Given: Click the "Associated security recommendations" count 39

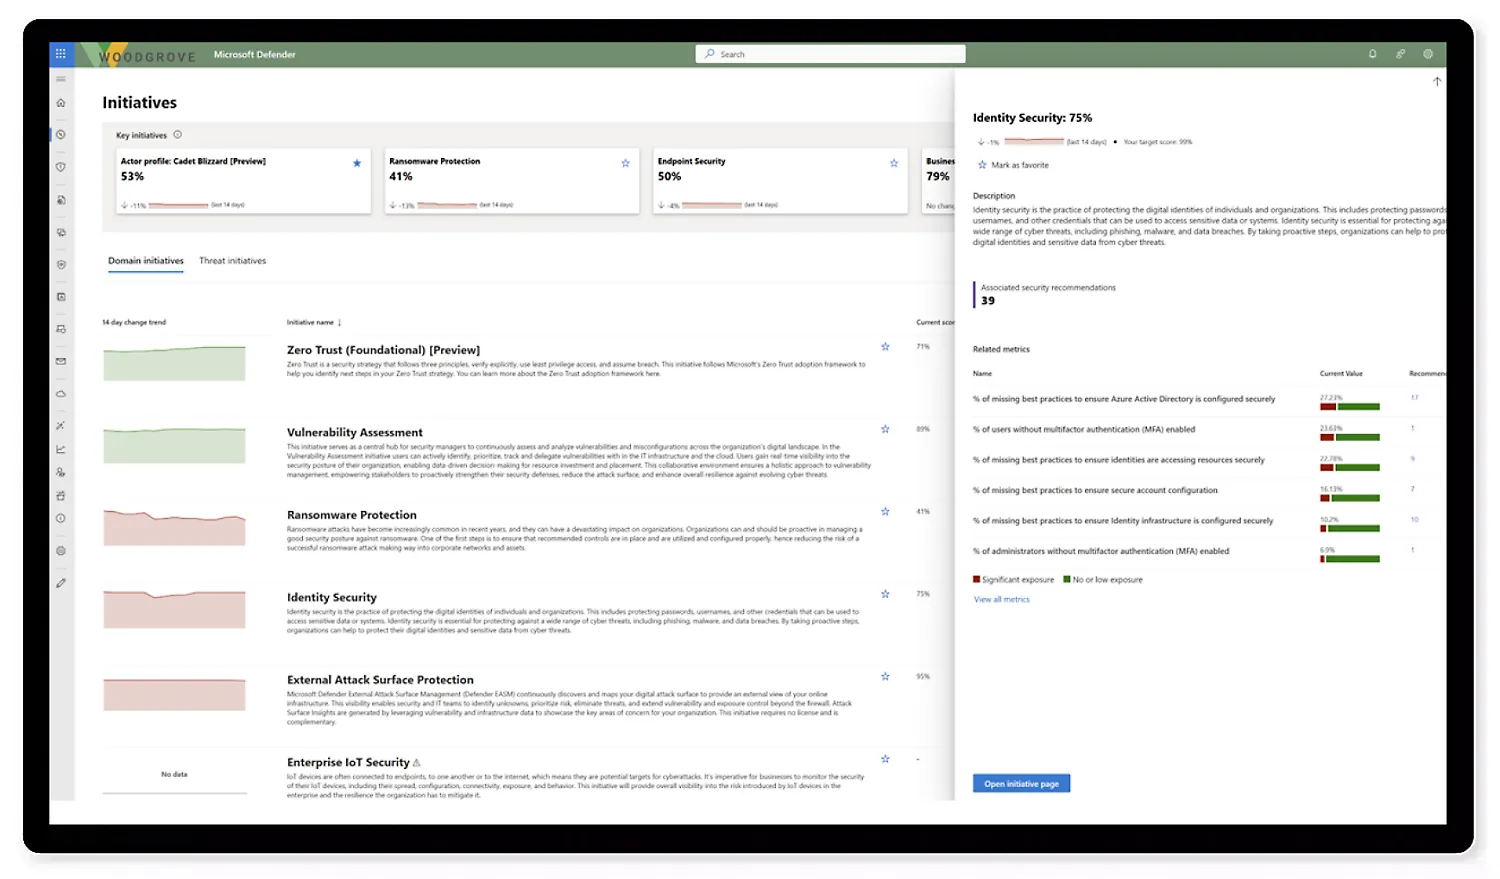Looking at the screenshot, I should coord(988,301).
